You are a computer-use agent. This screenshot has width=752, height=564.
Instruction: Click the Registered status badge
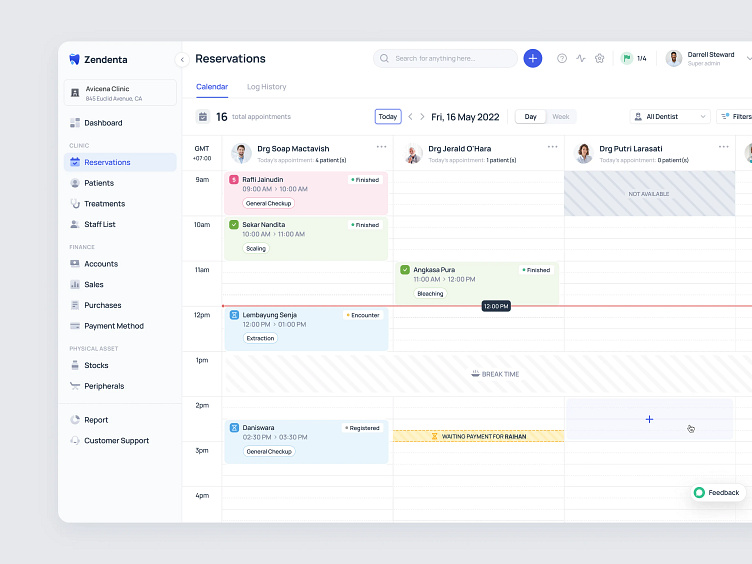point(362,428)
